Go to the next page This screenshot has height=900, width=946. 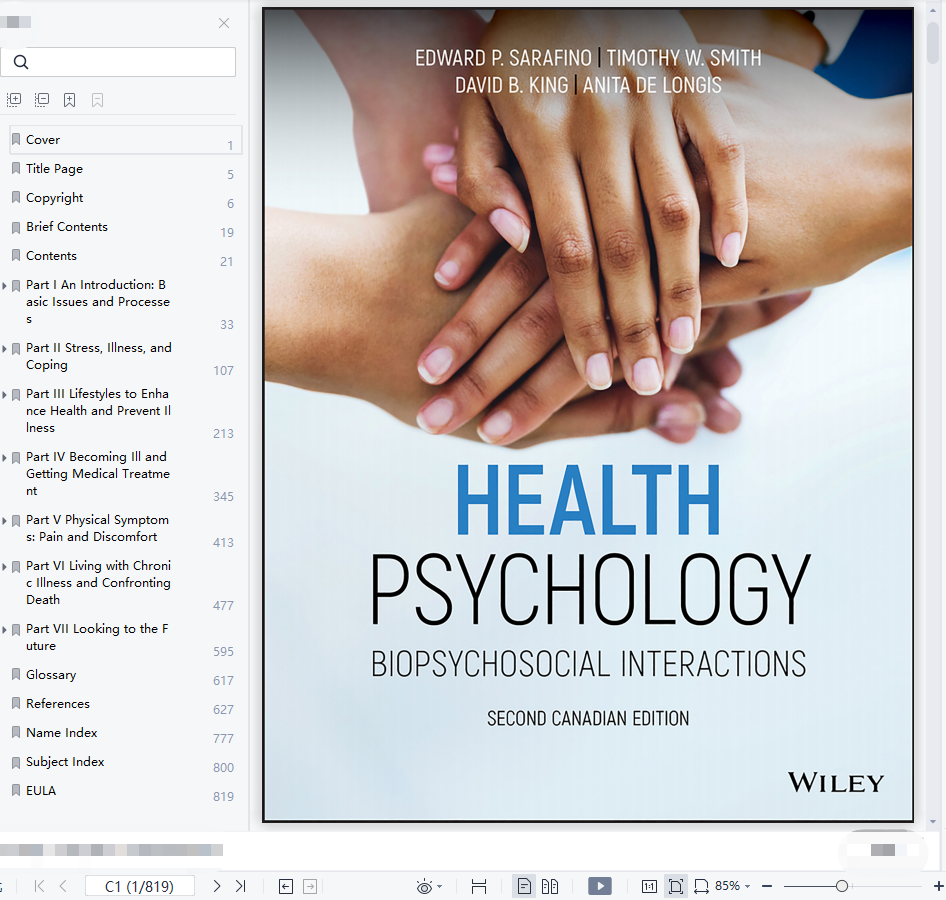[217, 886]
